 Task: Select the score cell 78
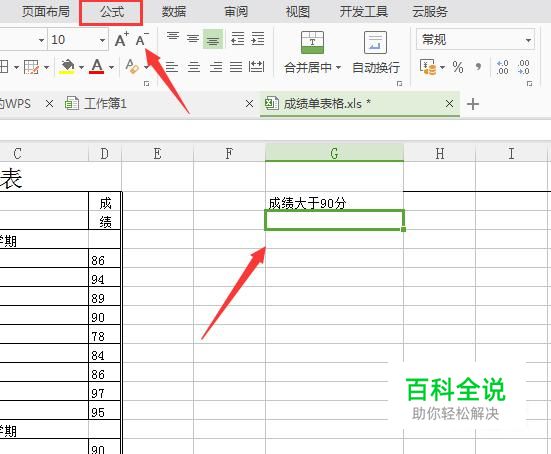click(x=104, y=335)
